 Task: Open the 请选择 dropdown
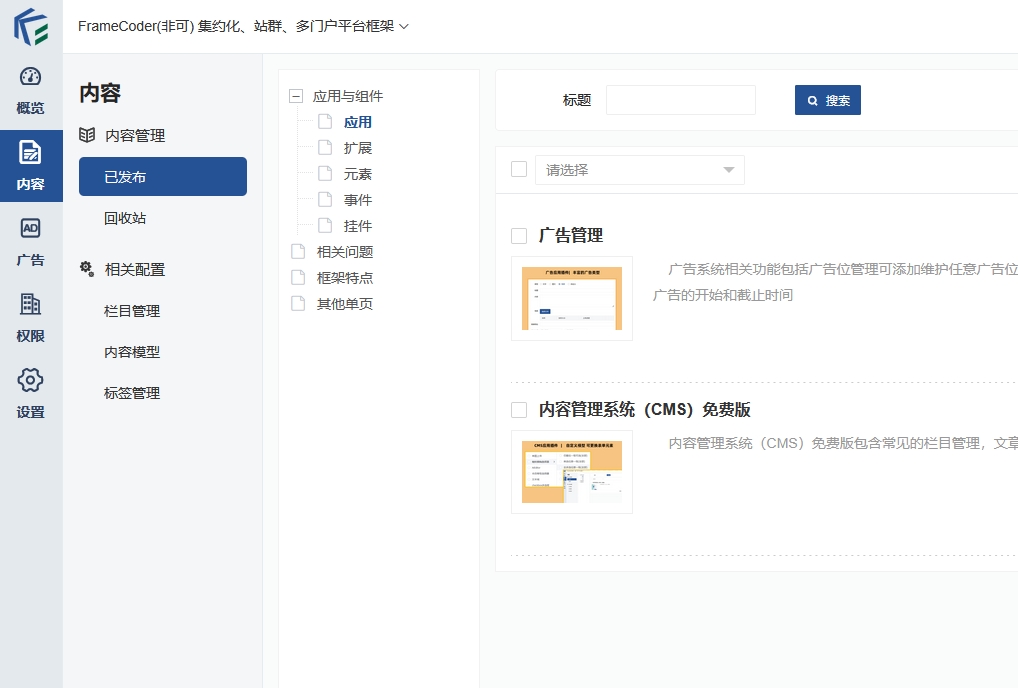pos(639,170)
